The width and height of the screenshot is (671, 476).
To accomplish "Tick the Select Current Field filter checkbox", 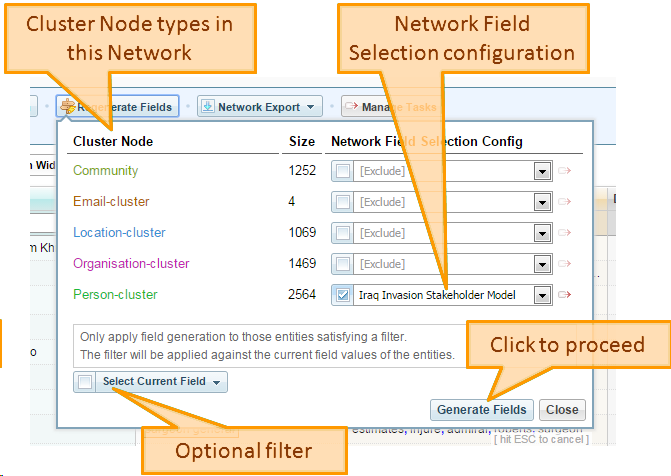I will point(86,382).
